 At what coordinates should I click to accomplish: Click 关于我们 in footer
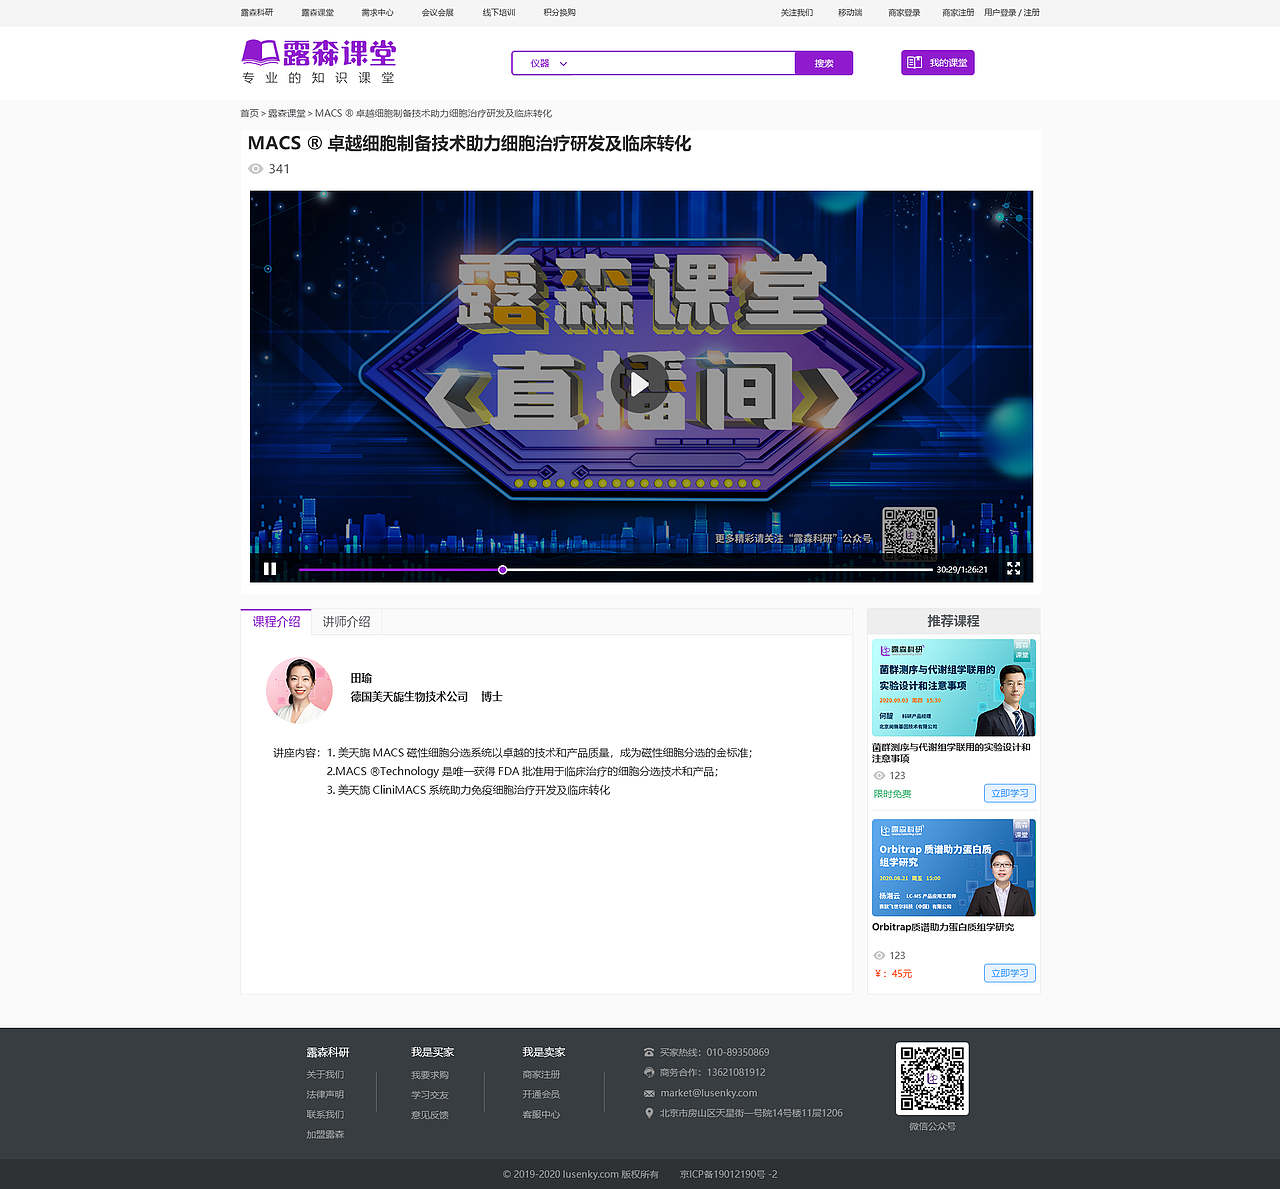click(325, 1075)
